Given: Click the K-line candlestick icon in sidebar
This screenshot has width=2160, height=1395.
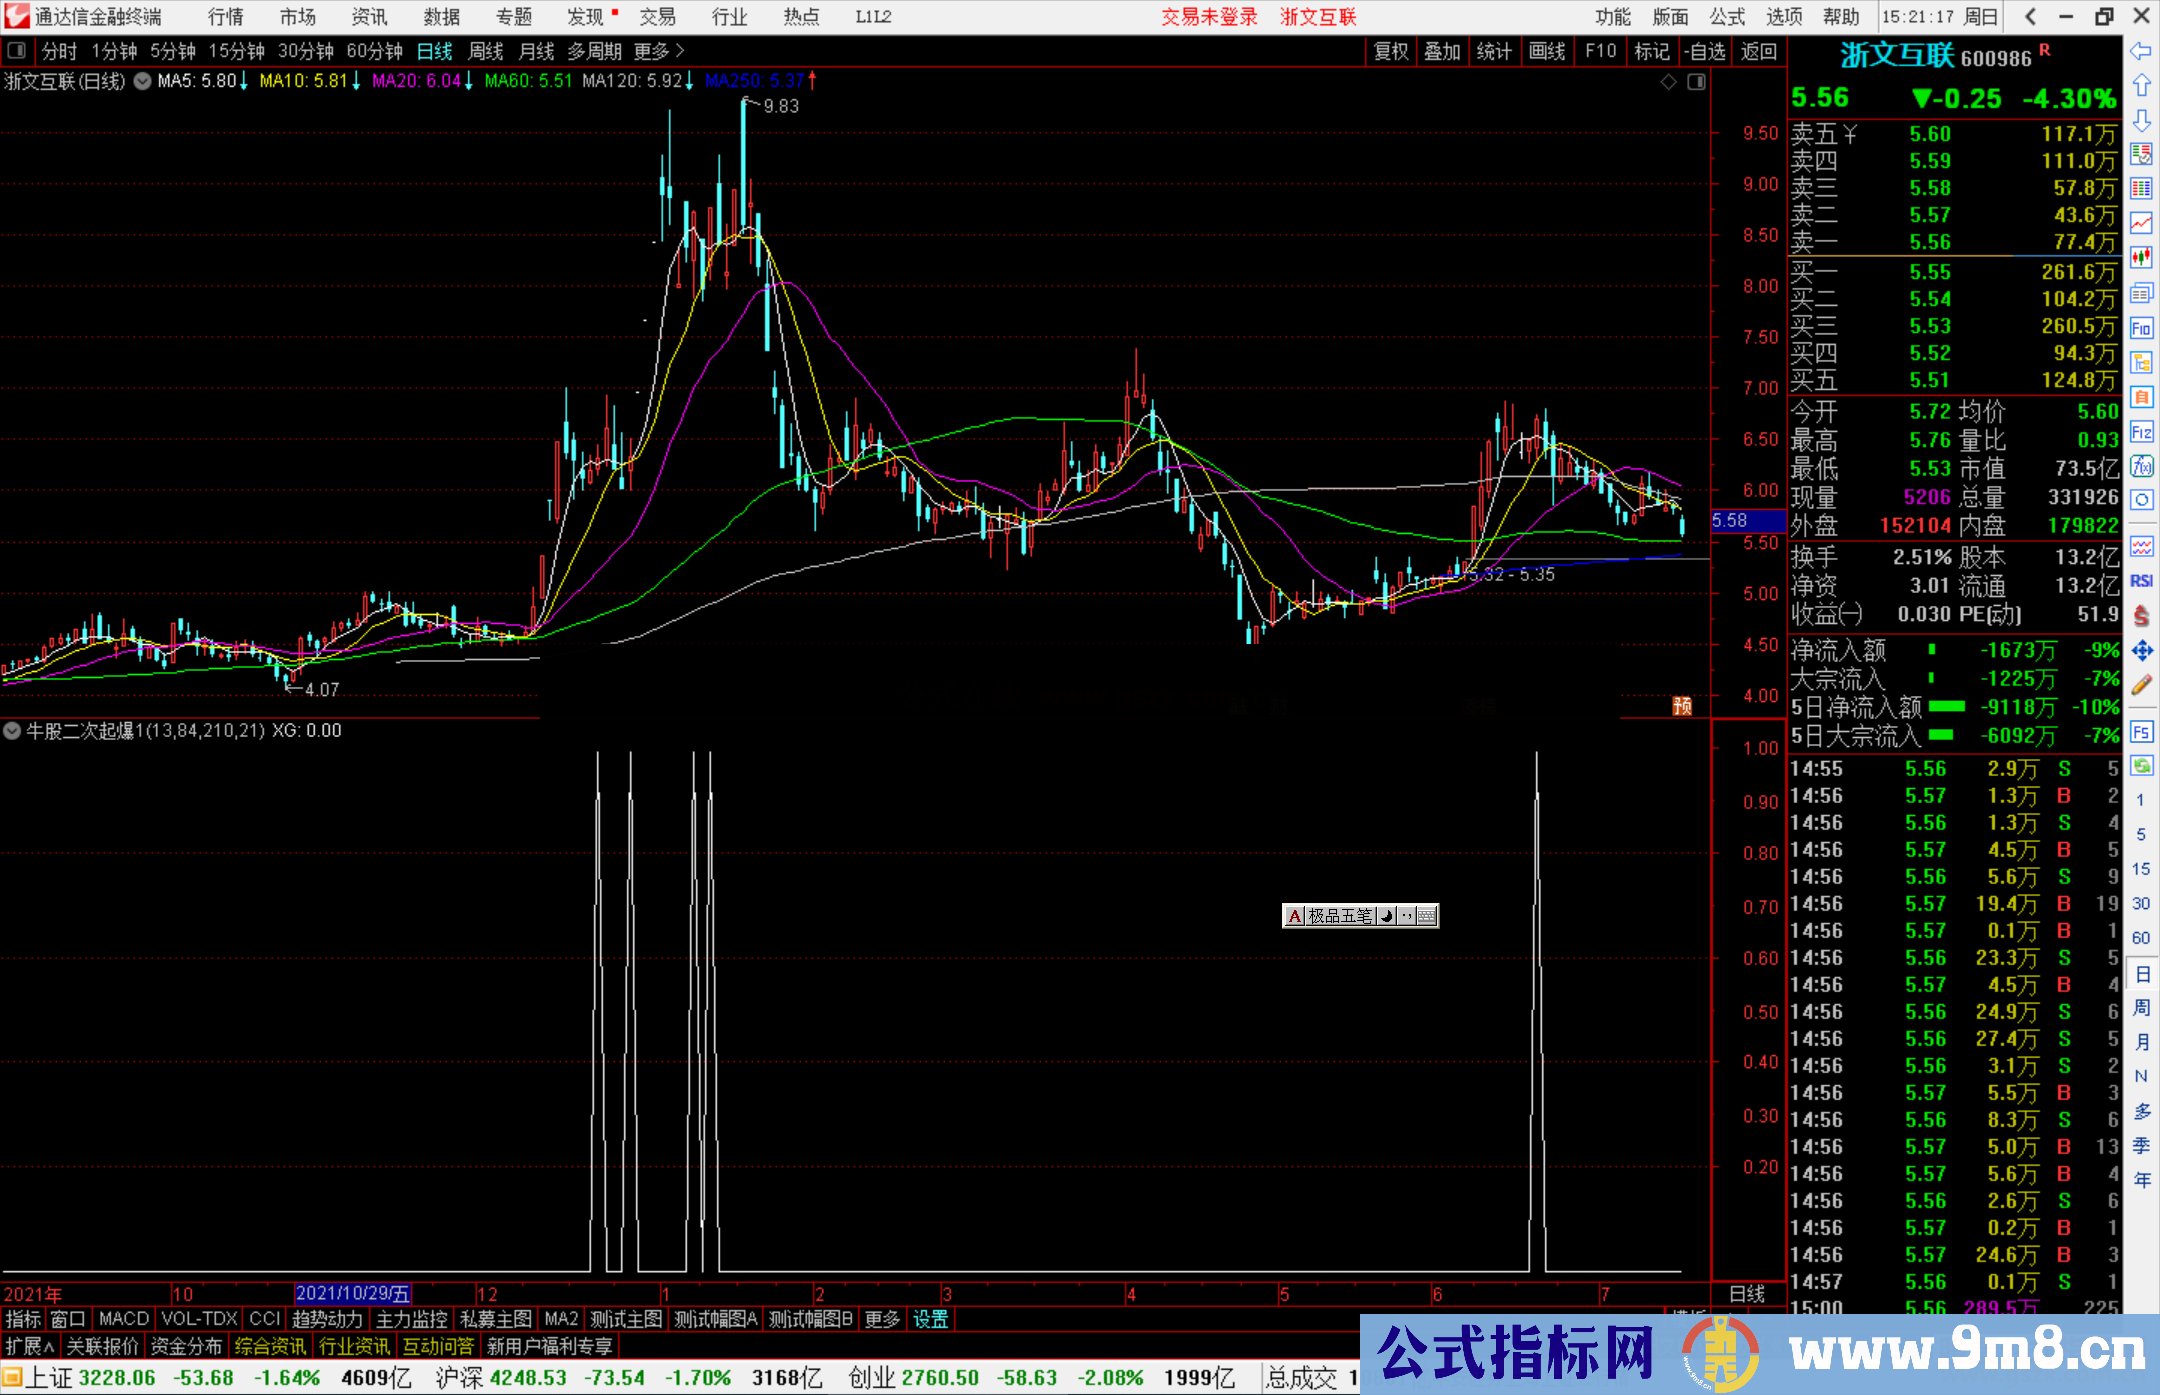Looking at the screenshot, I should click(x=2141, y=258).
